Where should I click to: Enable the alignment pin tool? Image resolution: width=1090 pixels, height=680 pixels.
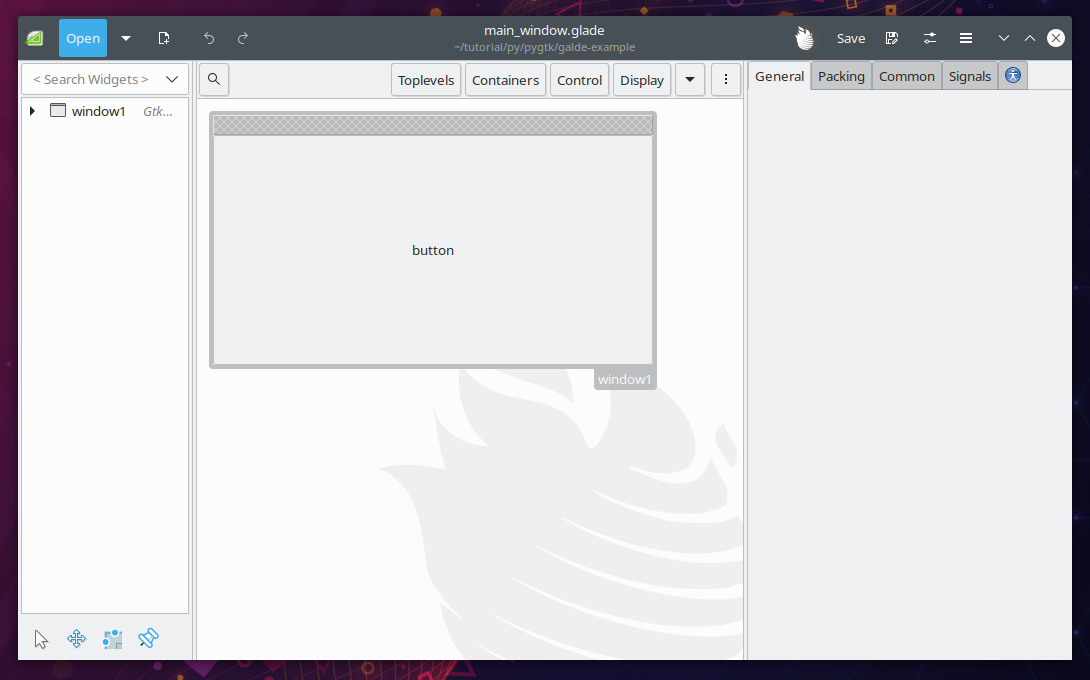tap(149, 638)
